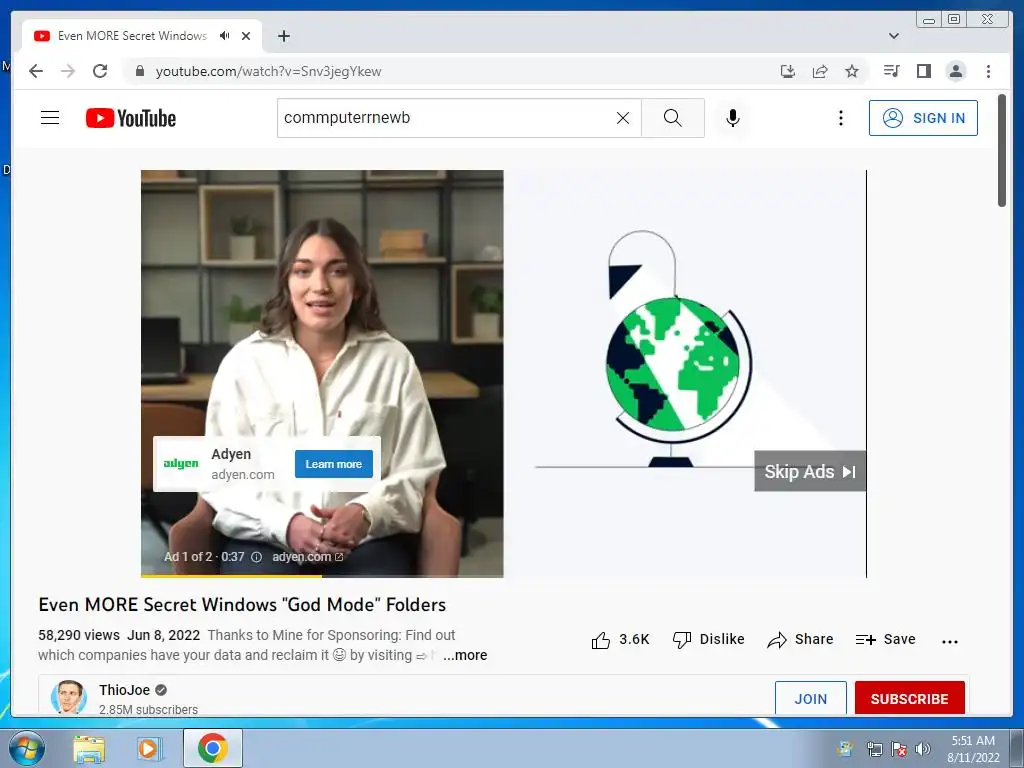1024x768 pixels.
Task: Open ad info icon near timer
Action: pyautogui.click(x=257, y=557)
